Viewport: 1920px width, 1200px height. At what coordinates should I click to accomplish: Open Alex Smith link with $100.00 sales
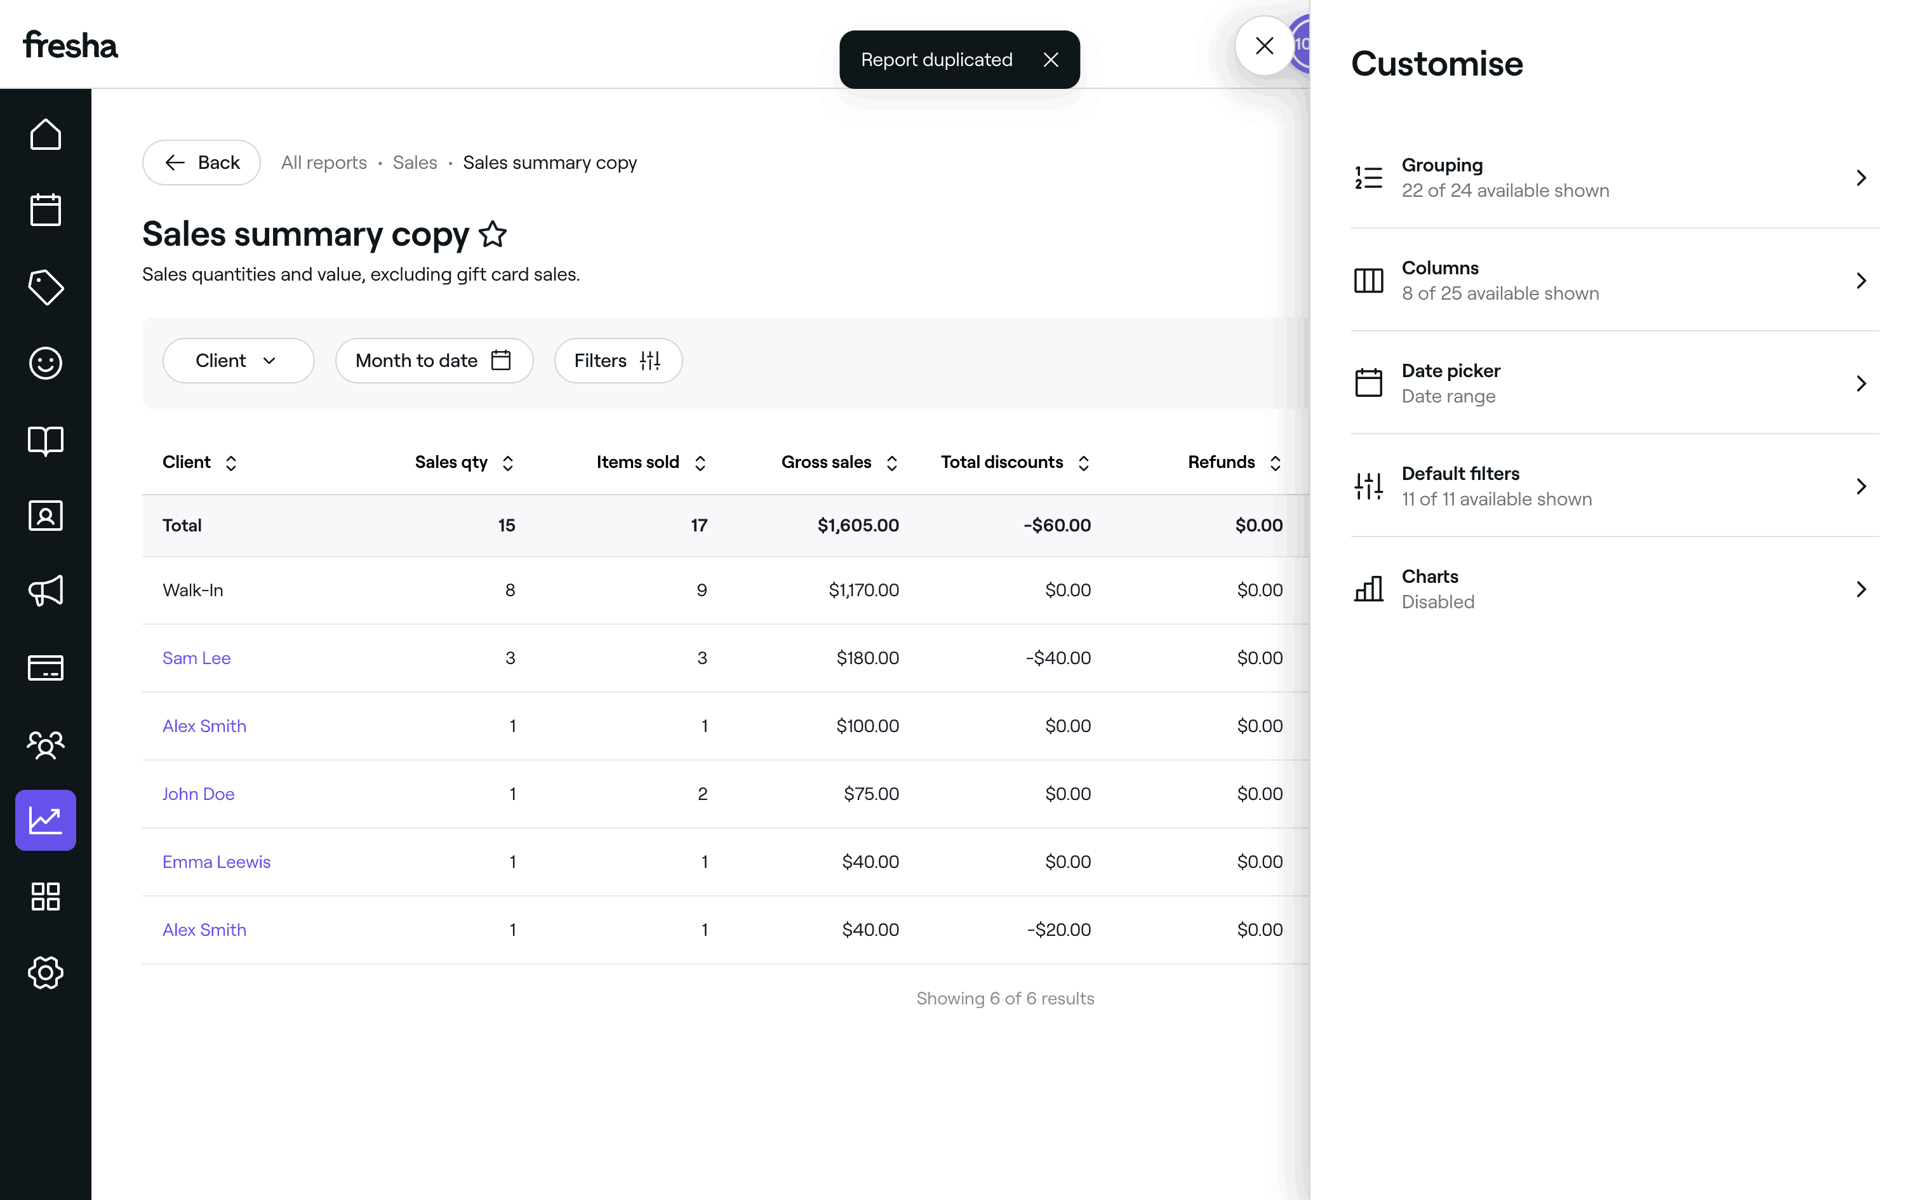[204, 726]
